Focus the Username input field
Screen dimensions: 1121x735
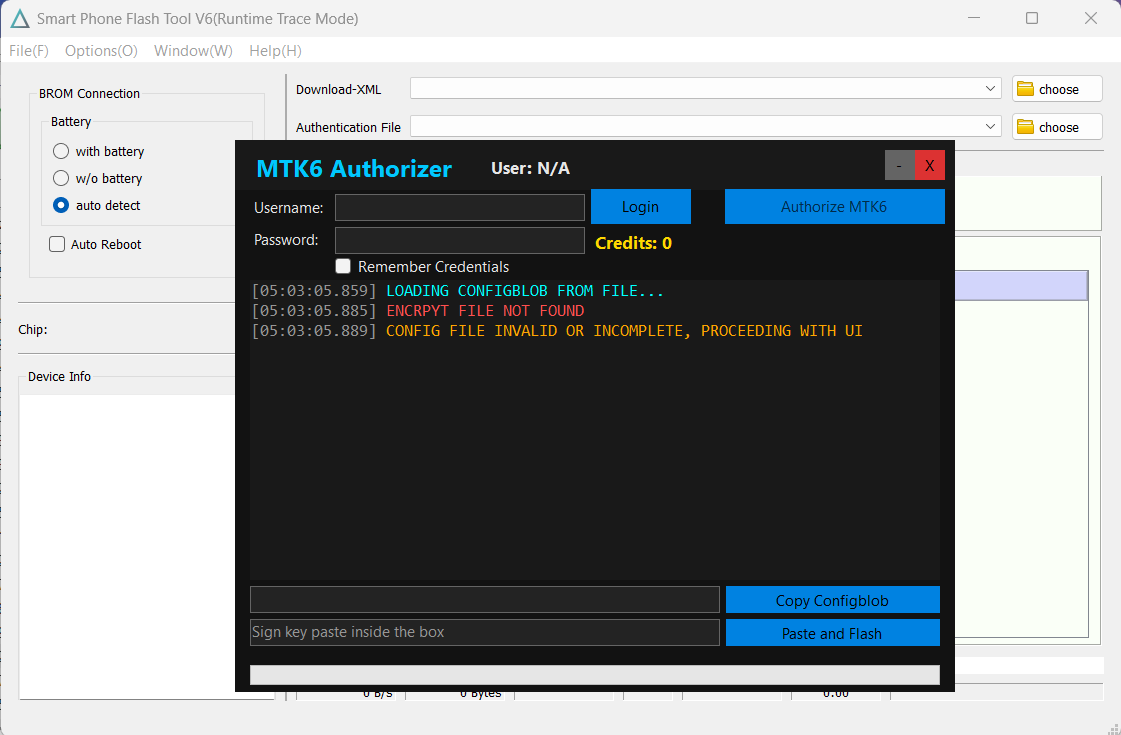tap(460, 208)
